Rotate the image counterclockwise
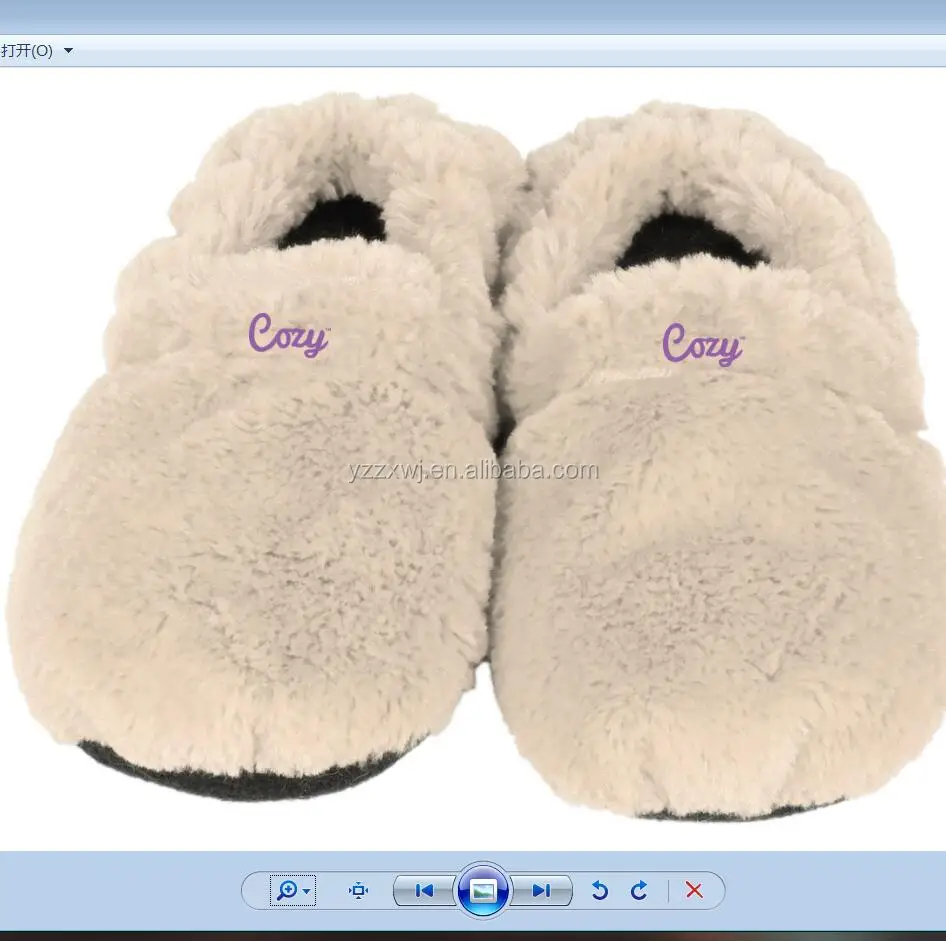 pos(600,890)
